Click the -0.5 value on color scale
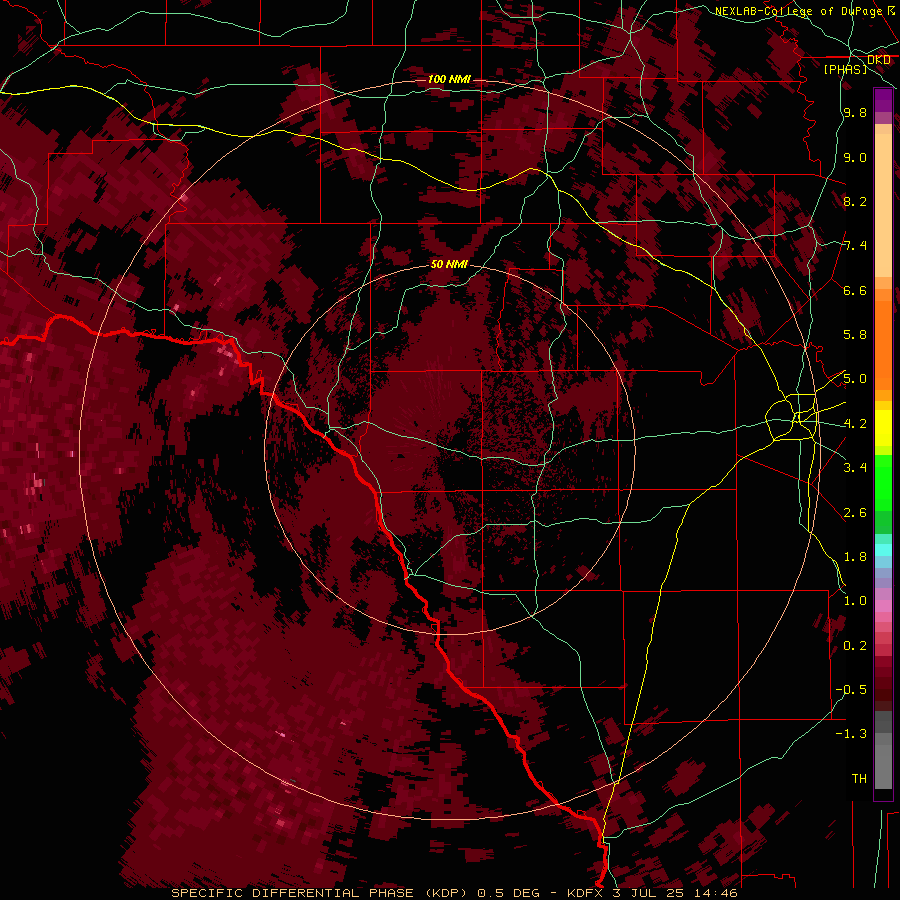The image size is (900, 900). [x=851, y=690]
